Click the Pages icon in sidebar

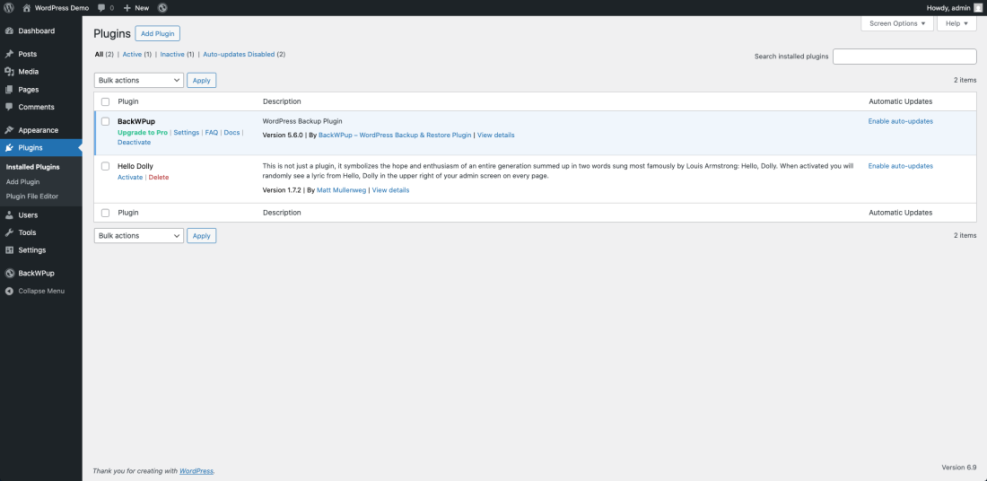coord(9,89)
